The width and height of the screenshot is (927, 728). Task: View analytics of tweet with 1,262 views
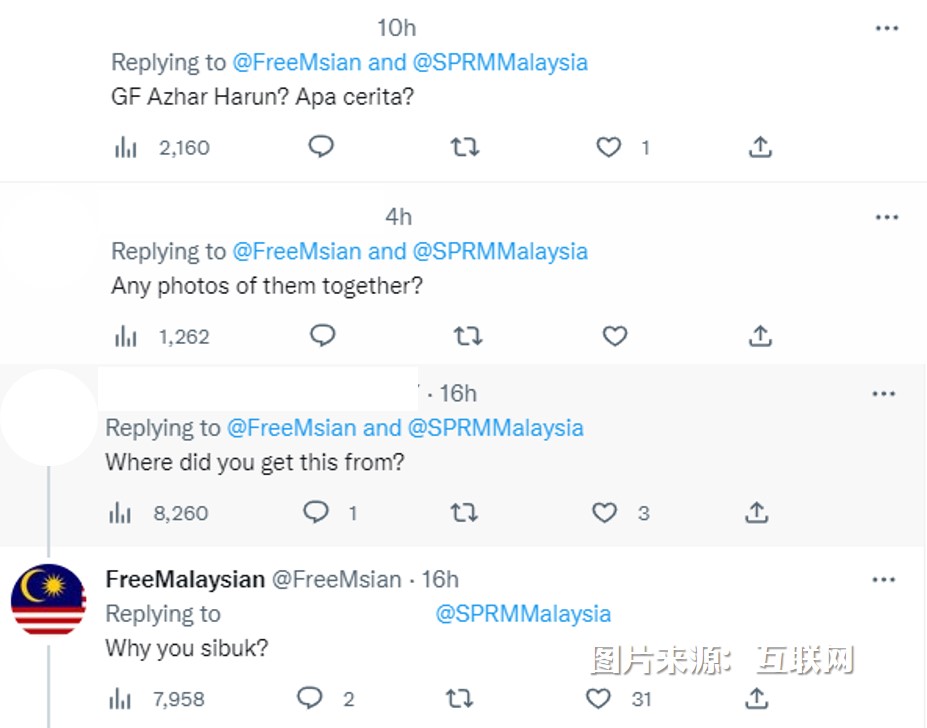point(127,337)
